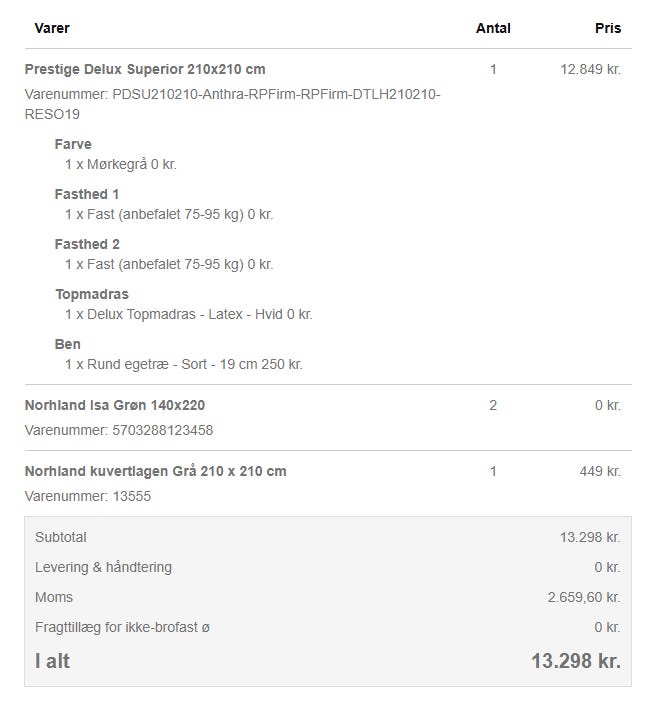
Task: Click the Fasthed 1 option label
Action: 87,194
